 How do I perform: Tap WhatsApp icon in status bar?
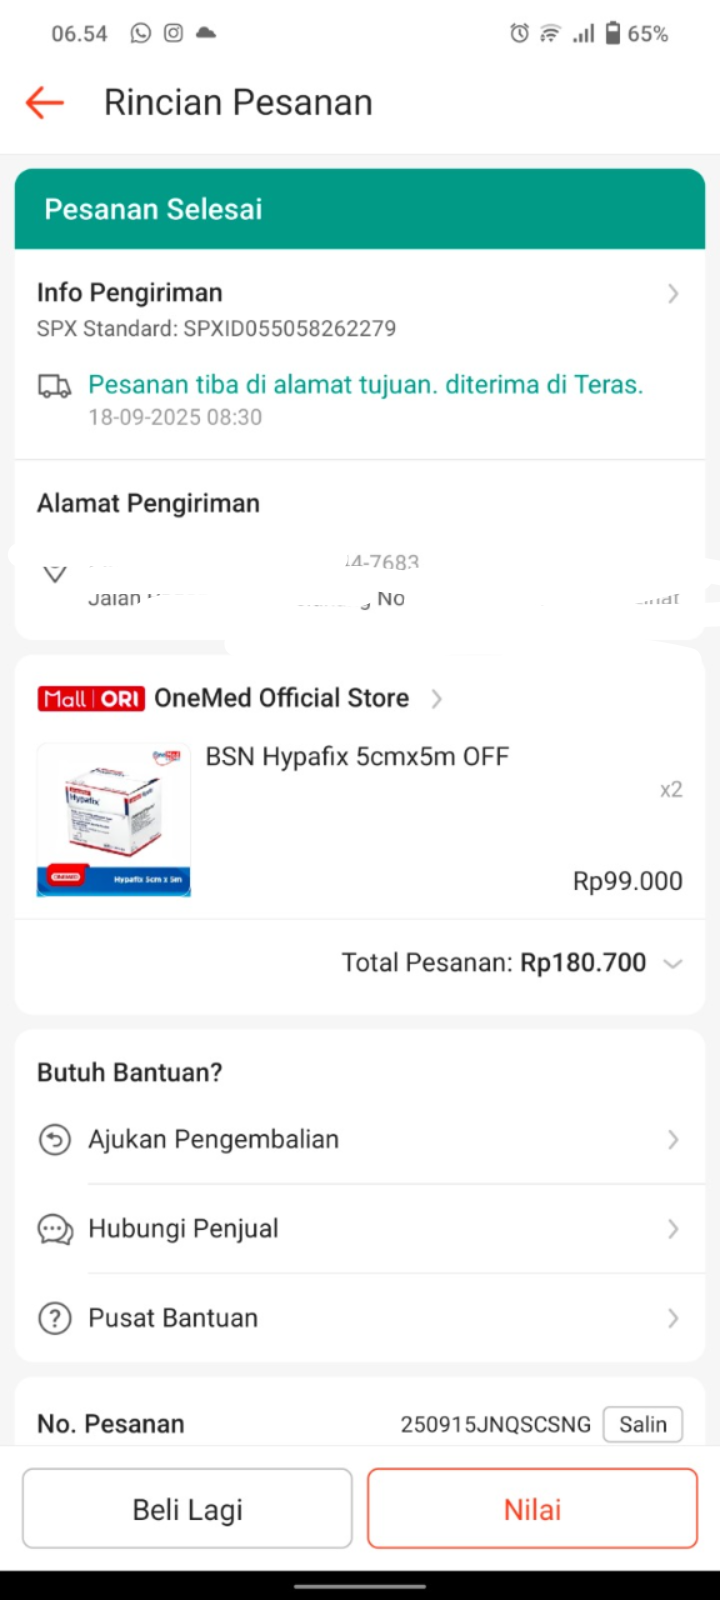141,33
